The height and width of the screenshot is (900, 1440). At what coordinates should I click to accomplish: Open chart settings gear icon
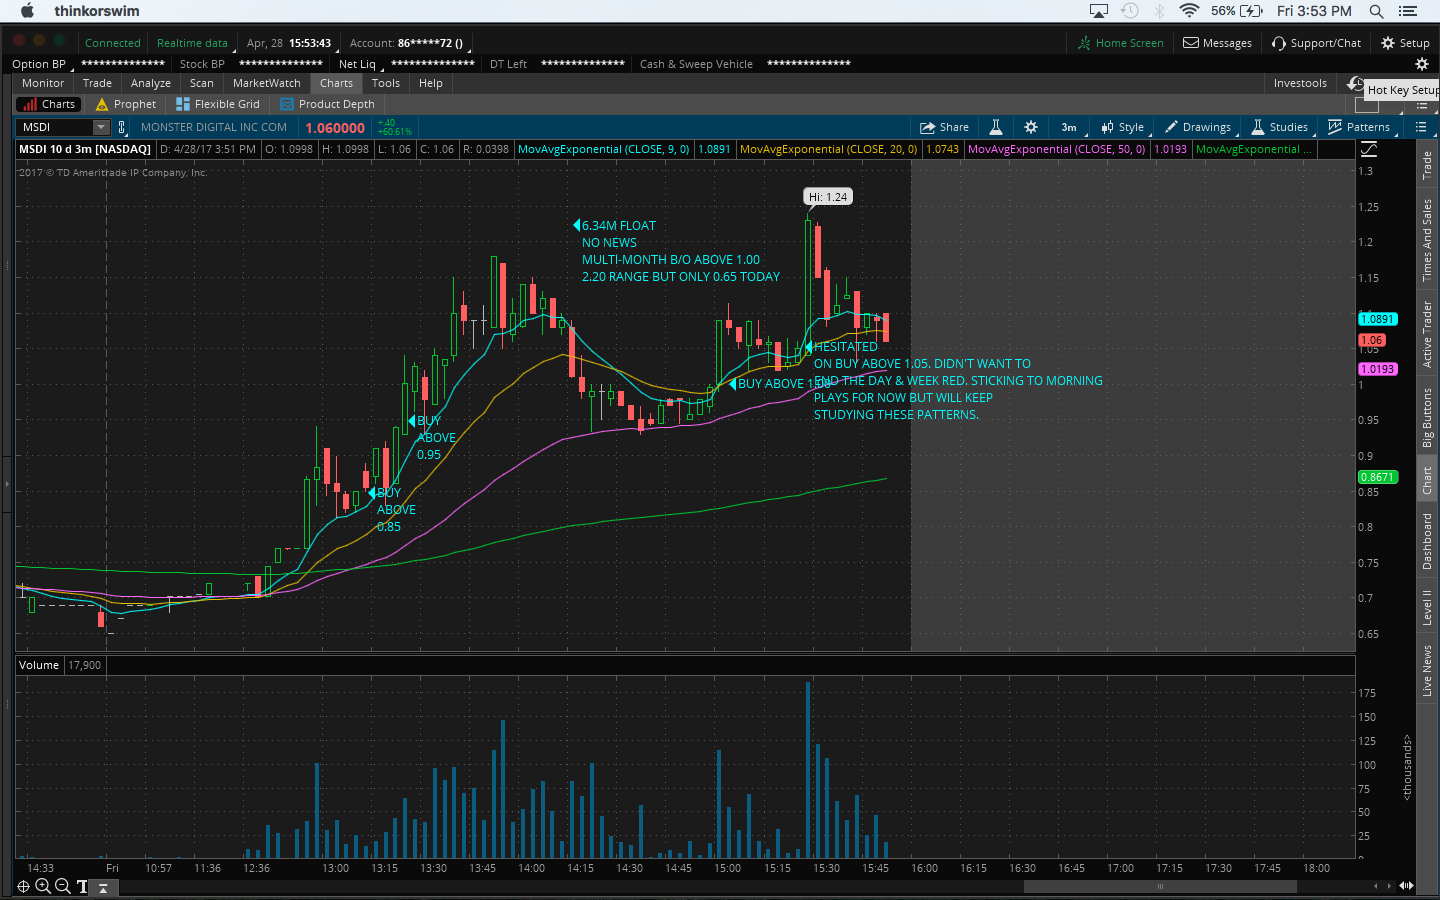click(1031, 127)
